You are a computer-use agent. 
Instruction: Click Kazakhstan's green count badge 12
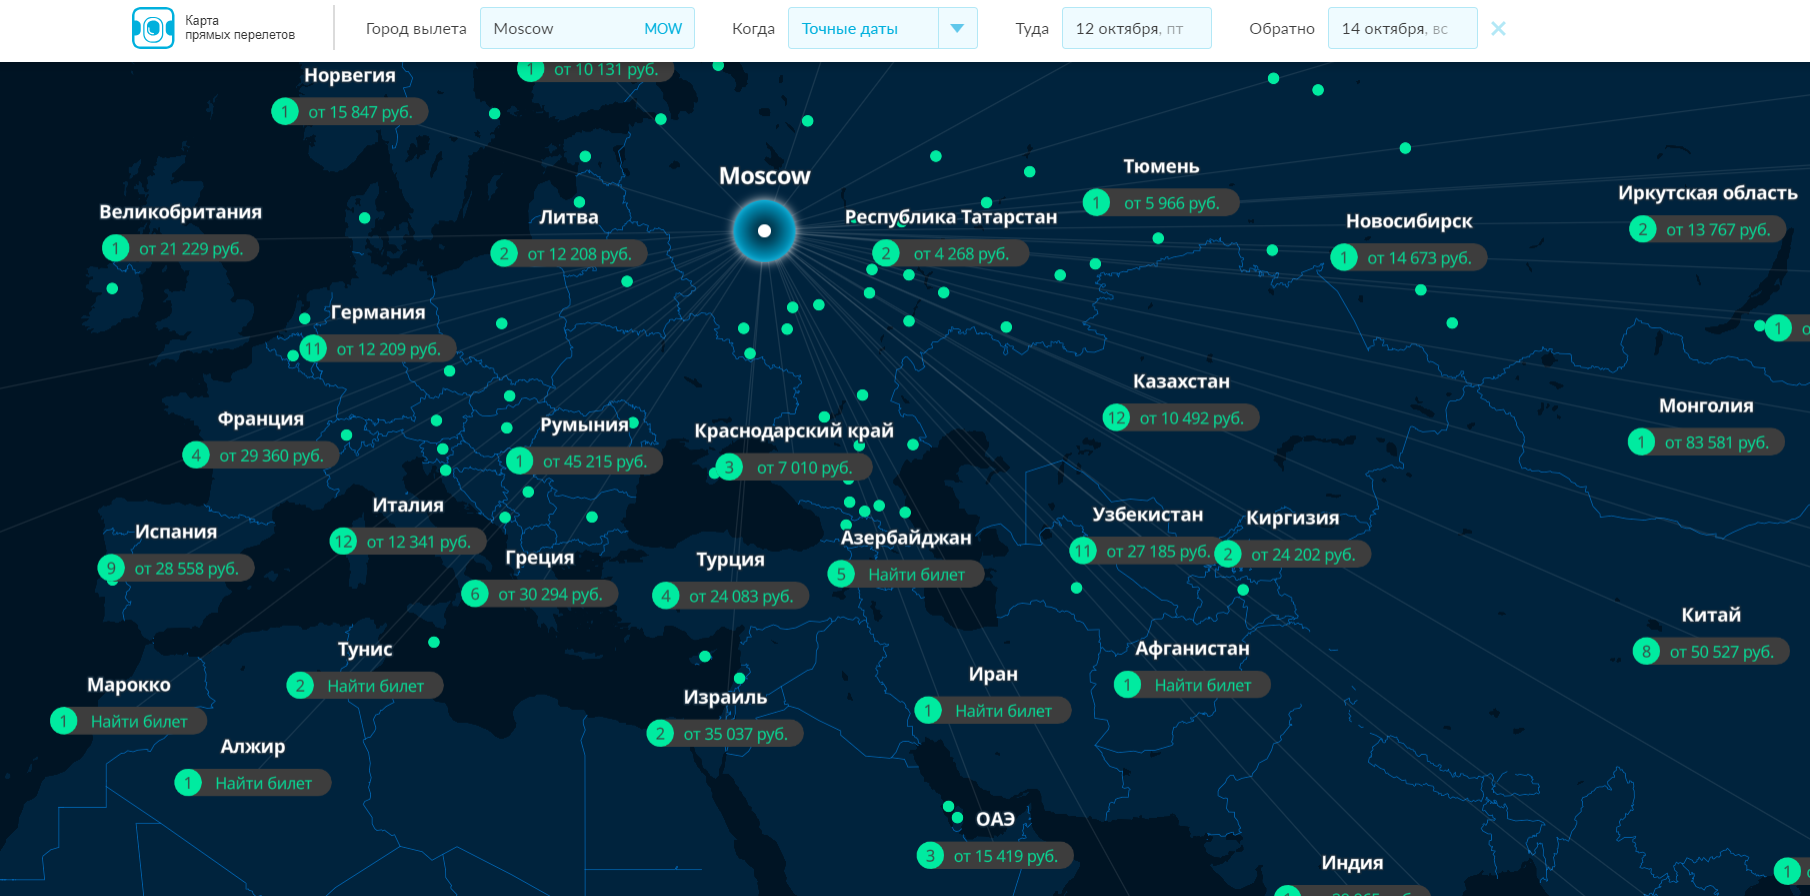pyautogui.click(x=1116, y=418)
